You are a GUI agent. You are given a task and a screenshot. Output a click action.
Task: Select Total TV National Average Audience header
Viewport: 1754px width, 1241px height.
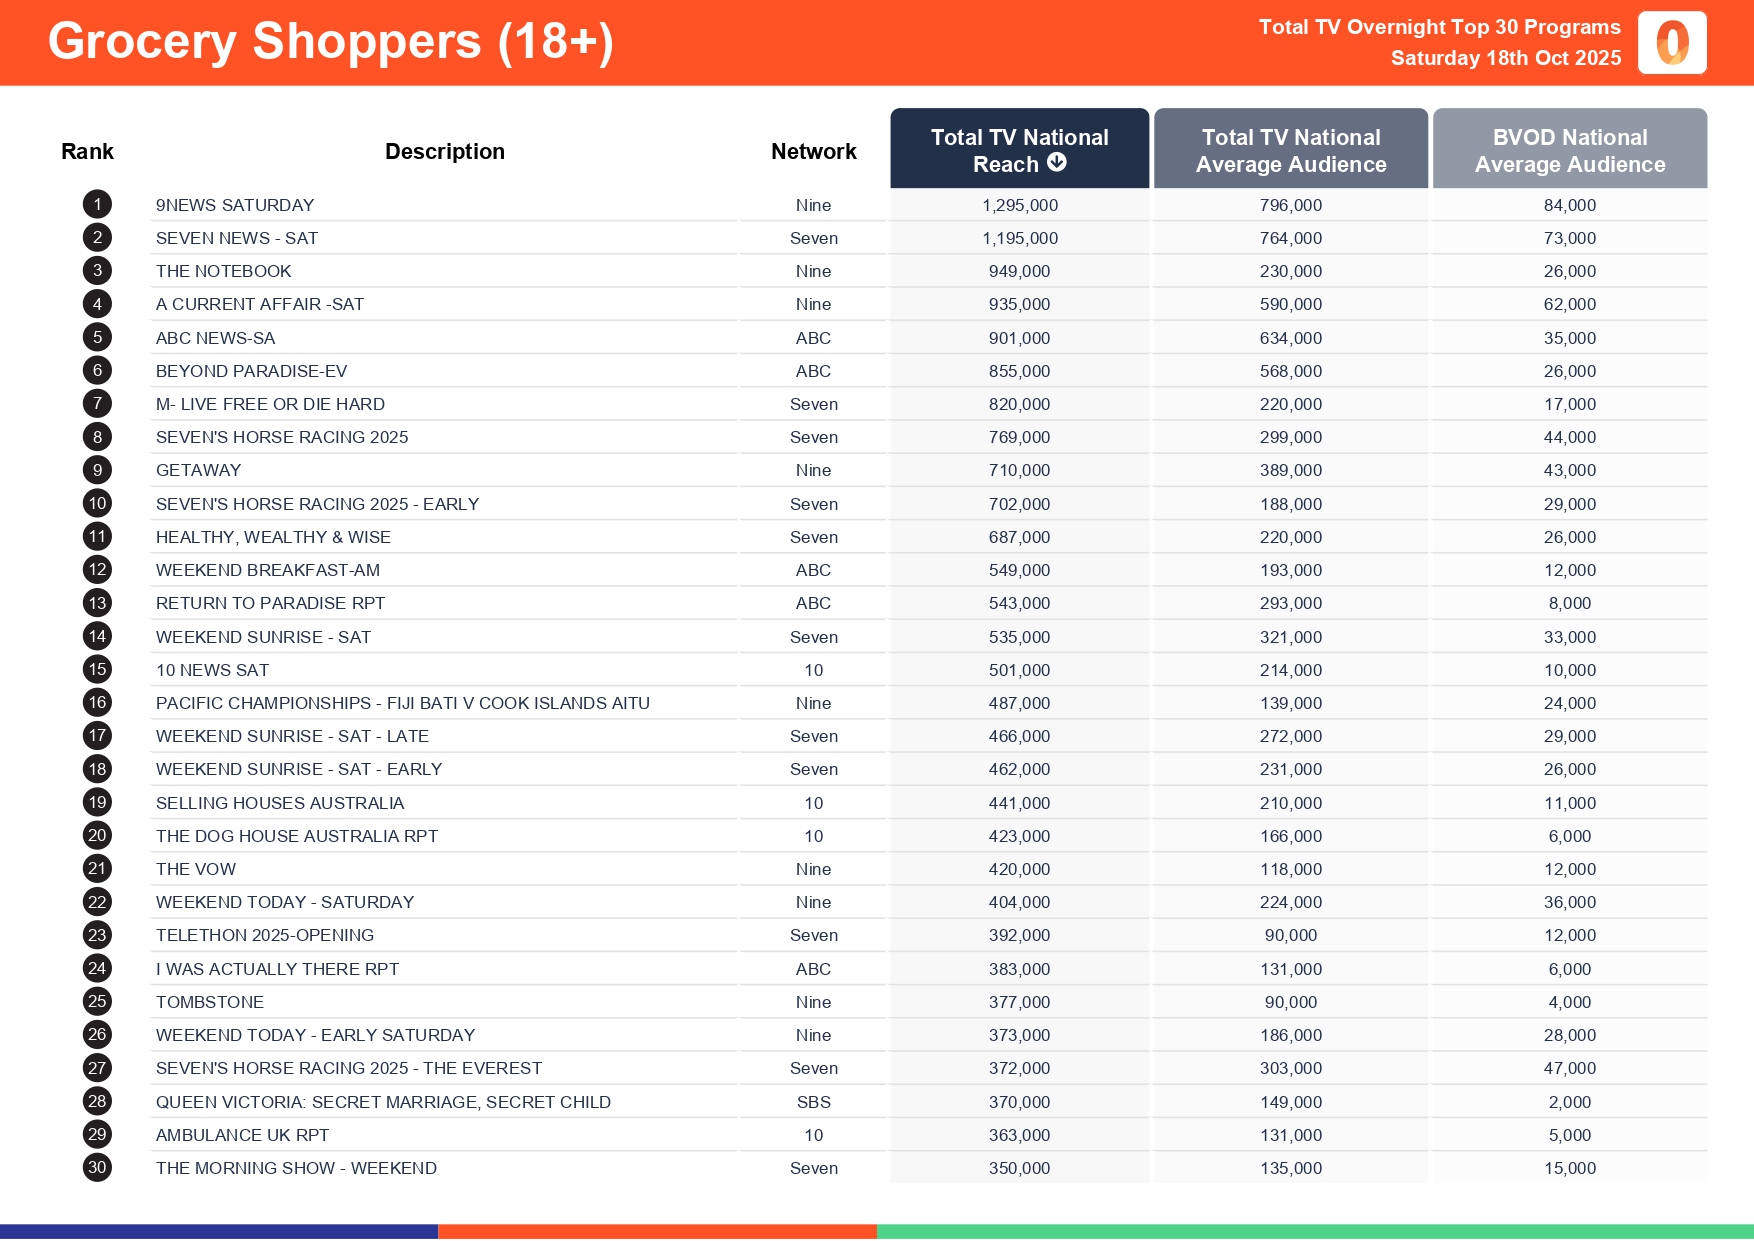pos(1290,150)
